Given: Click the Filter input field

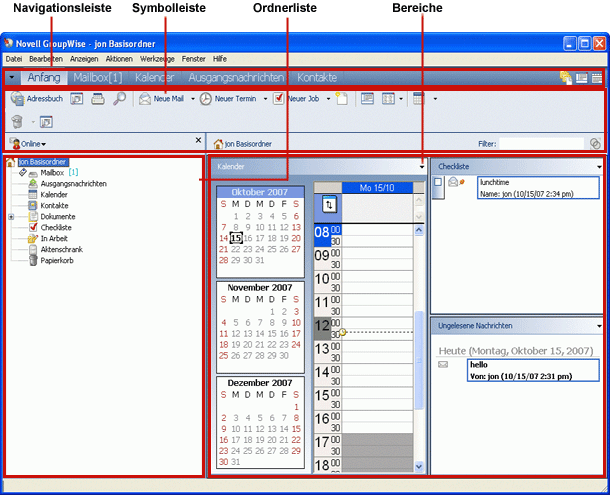Looking at the screenshot, I should pyautogui.click(x=542, y=144).
